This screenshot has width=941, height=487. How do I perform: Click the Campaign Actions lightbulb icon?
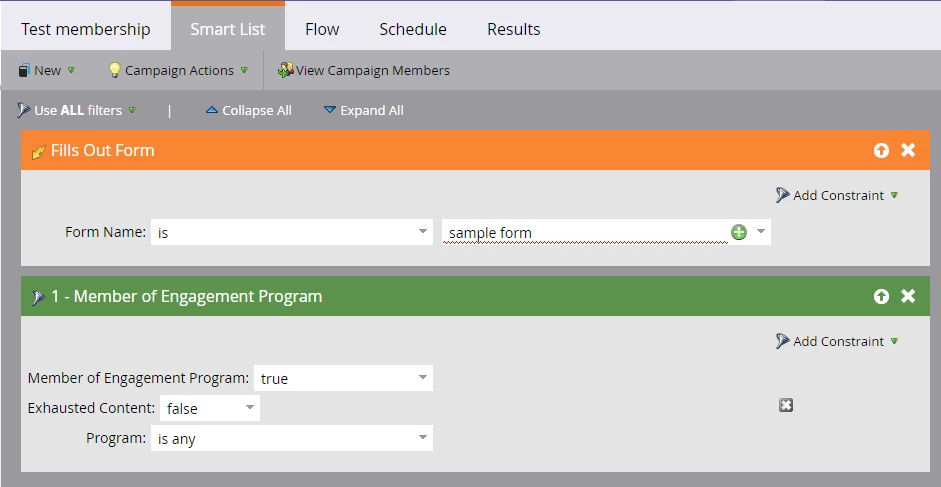point(114,70)
